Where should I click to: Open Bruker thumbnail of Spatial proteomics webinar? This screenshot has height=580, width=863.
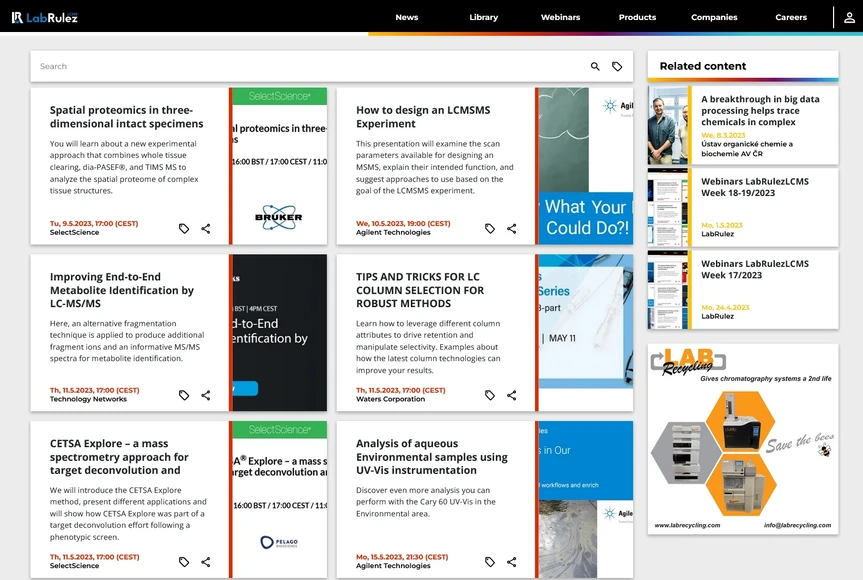point(278,166)
